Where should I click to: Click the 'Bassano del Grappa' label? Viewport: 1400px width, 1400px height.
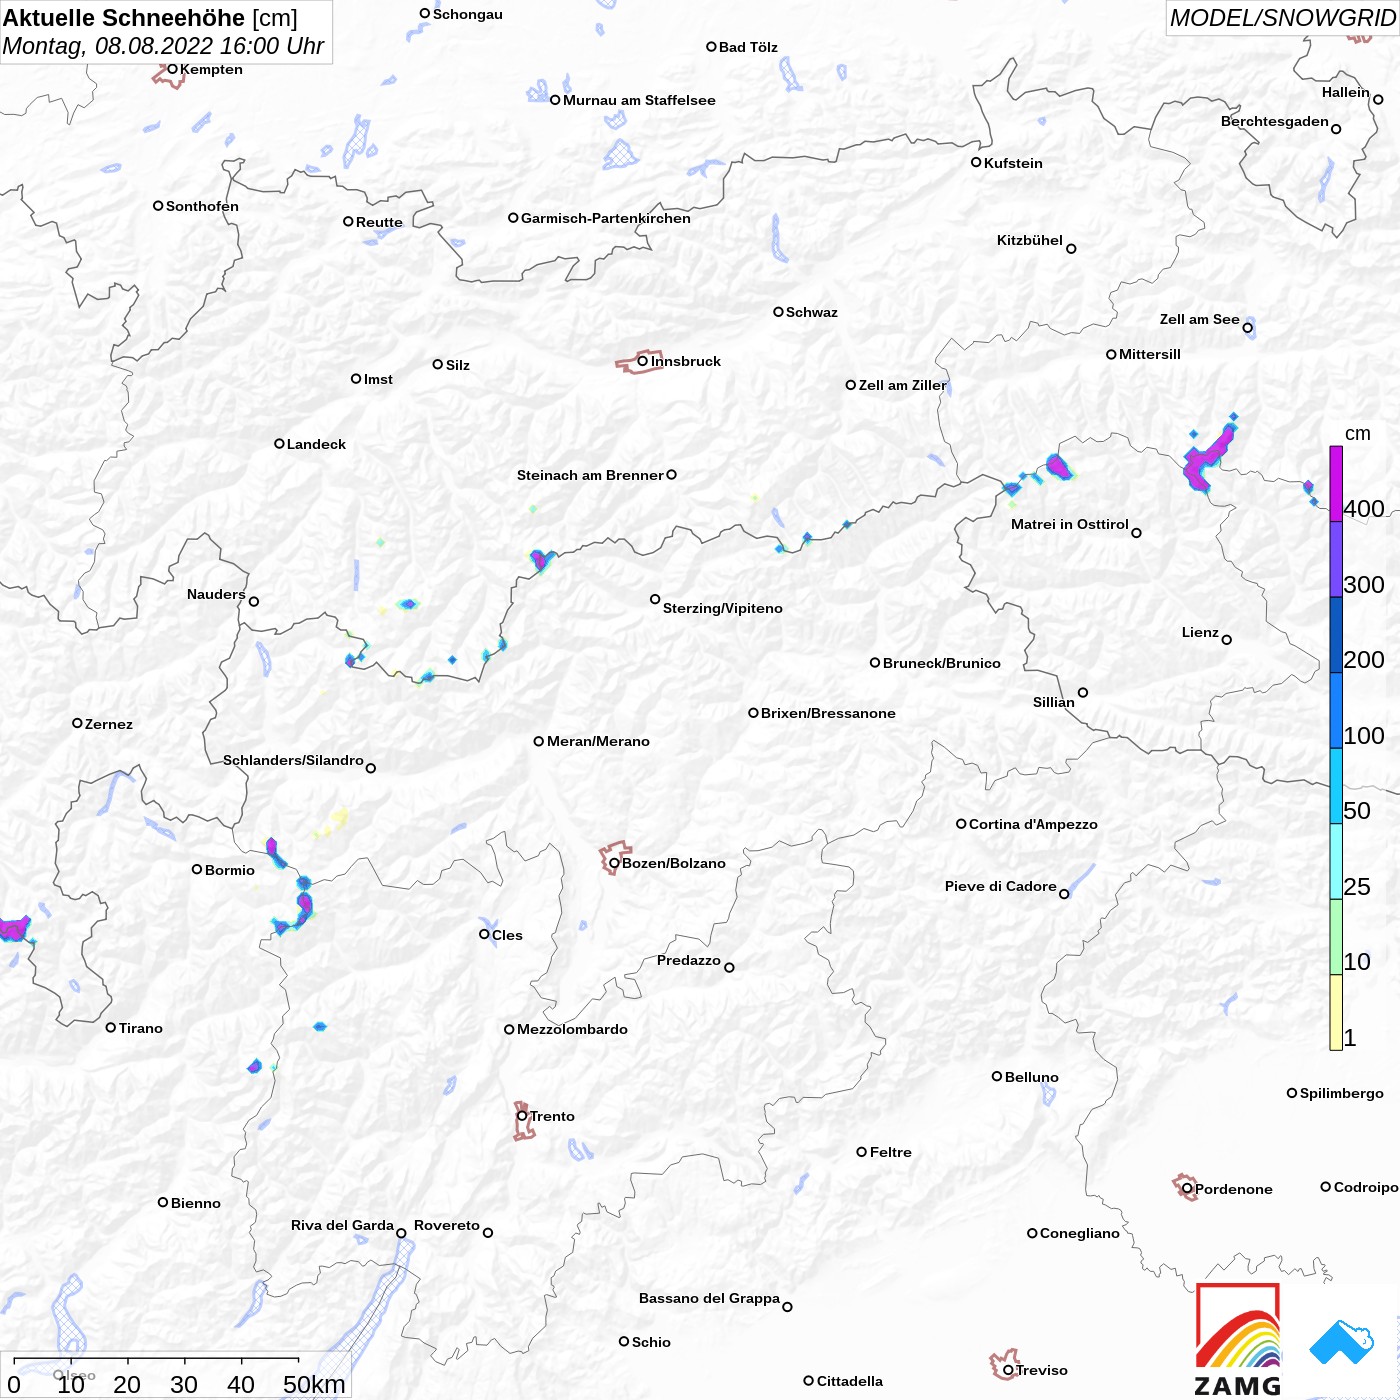[709, 1298]
